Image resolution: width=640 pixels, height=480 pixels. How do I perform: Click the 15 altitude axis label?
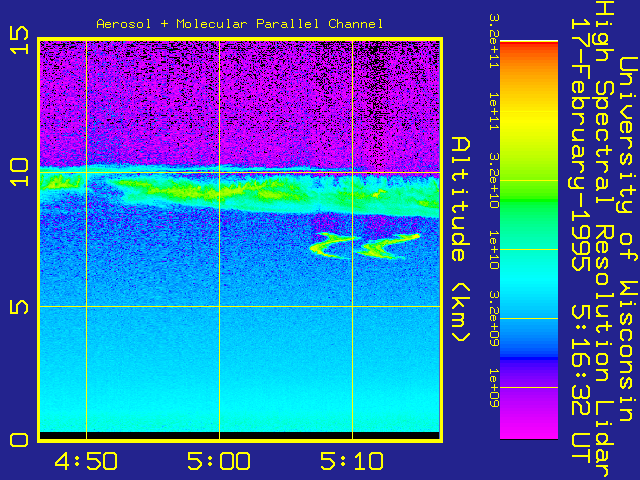tap(19, 40)
